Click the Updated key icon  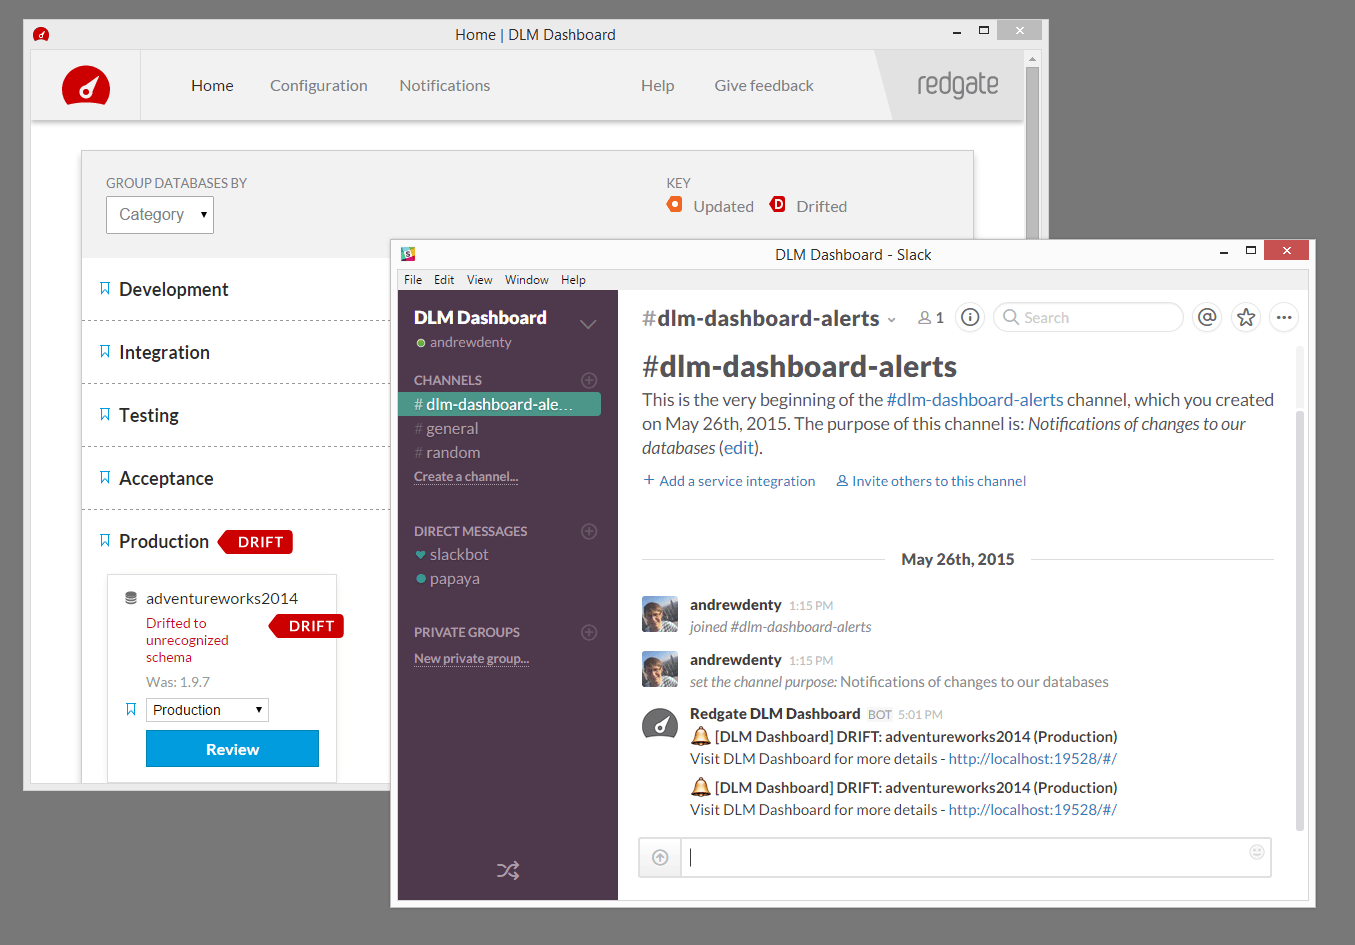(x=675, y=204)
